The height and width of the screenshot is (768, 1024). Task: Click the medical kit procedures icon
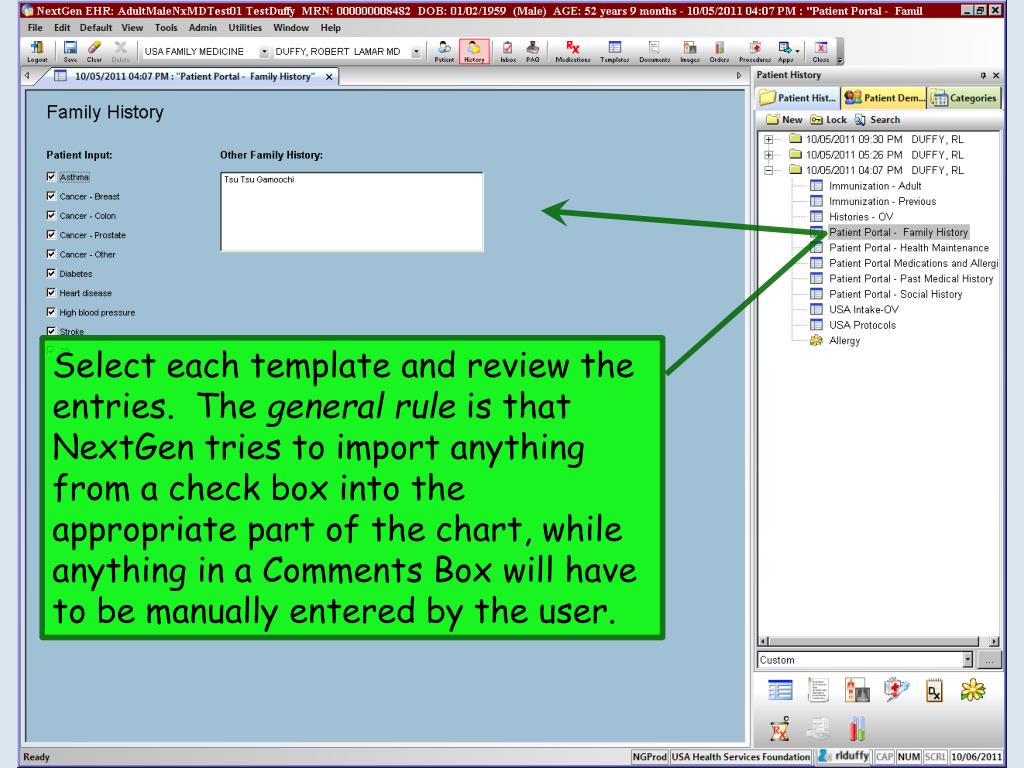point(896,690)
